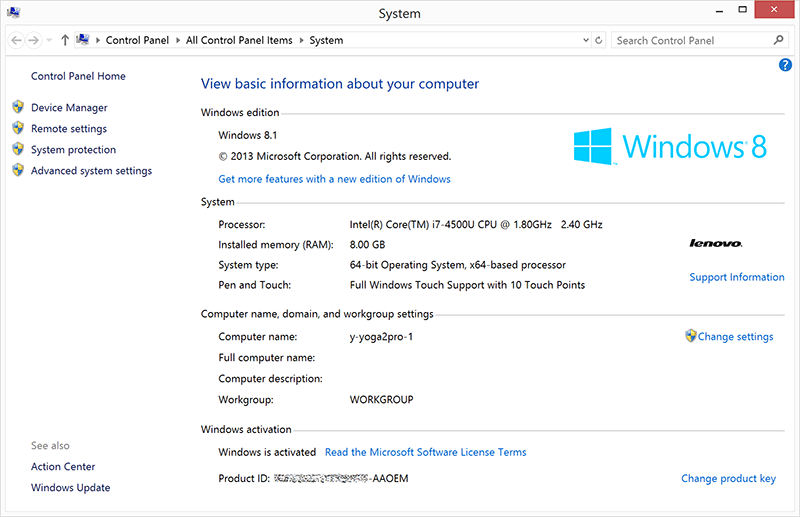This screenshot has height=517, width=800.
Task: Select the 64-bit Operating System text
Action: [458, 265]
